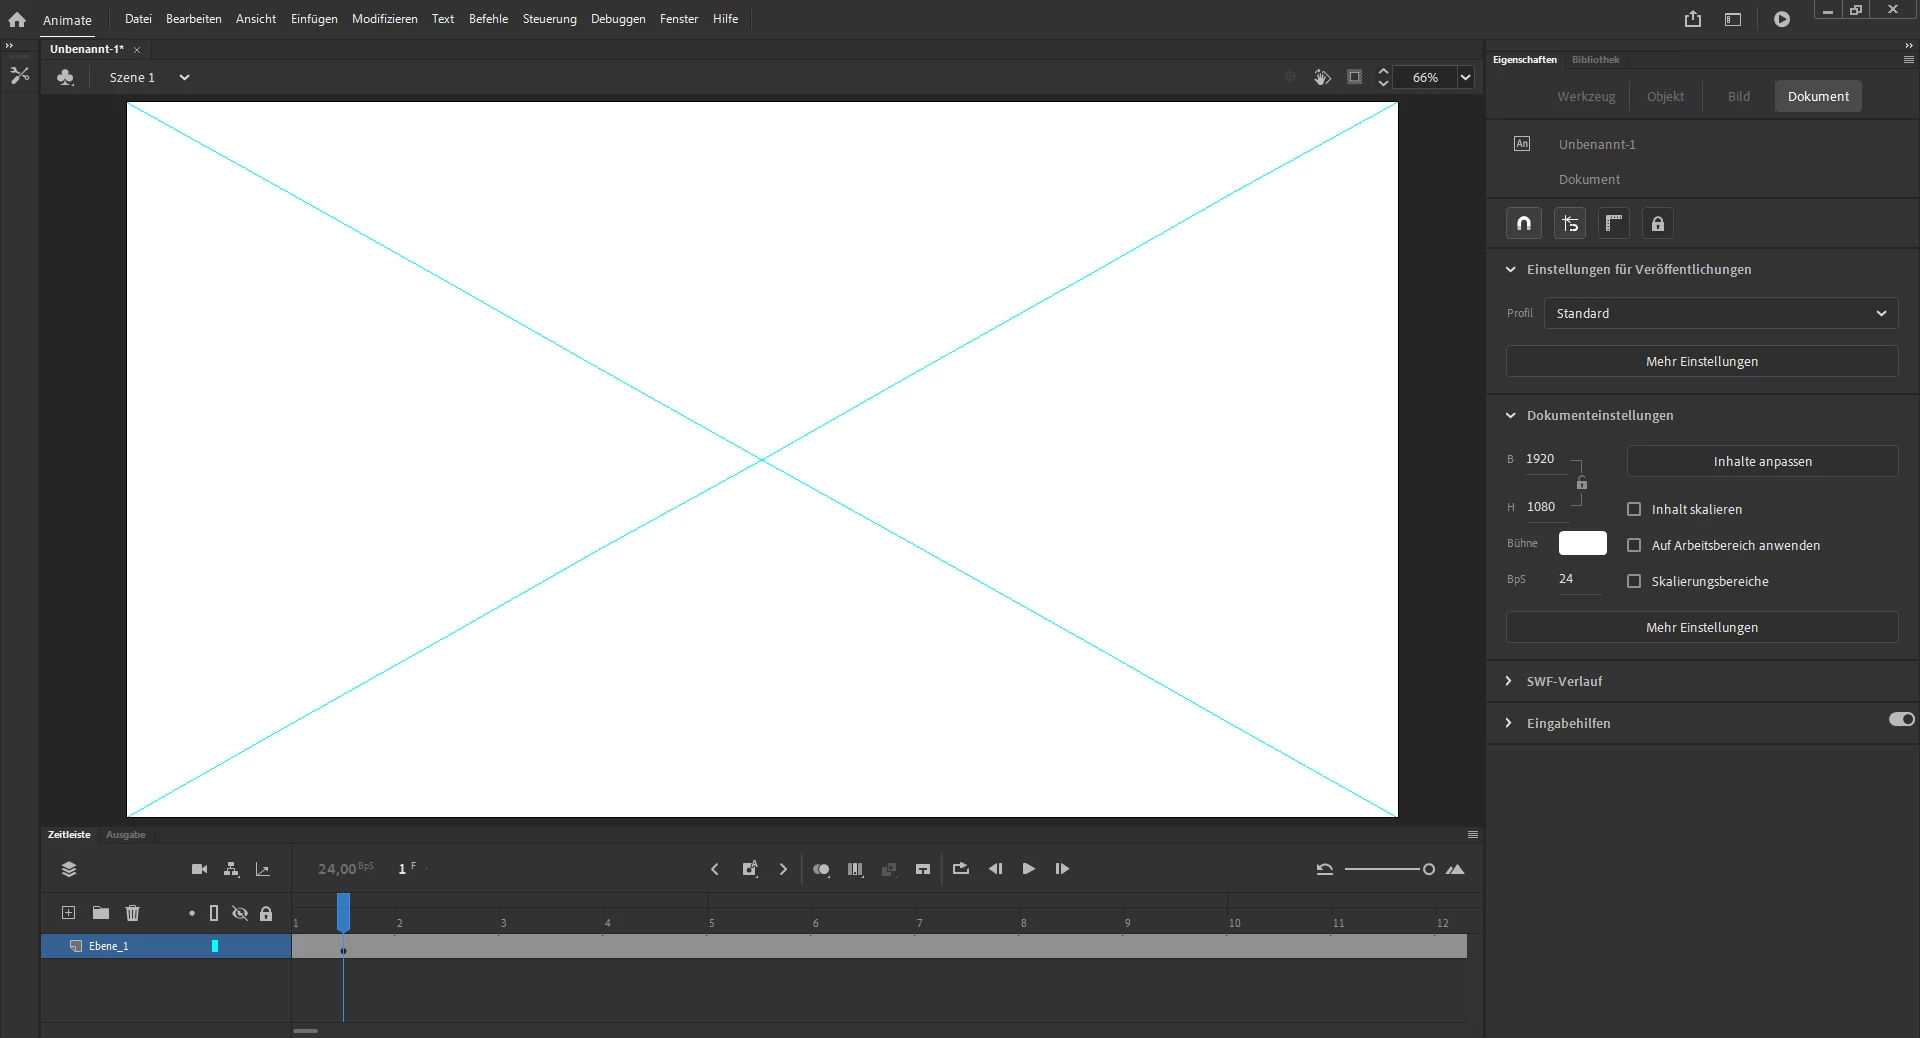Check Auf Arbeitsbereich anwenden

(x=1634, y=545)
